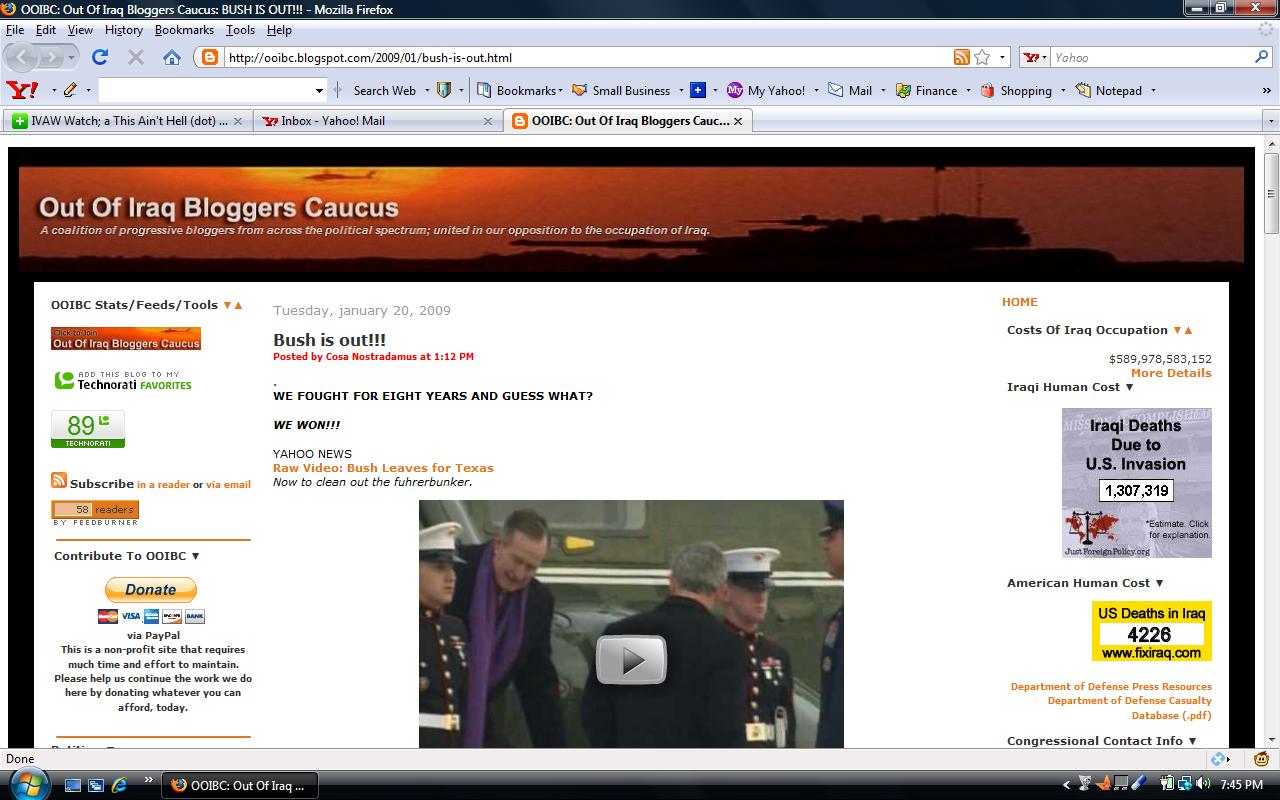Open Yahoo Mail from the toolbar
The height and width of the screenshot is (800, 1280).
click(849, 90)
